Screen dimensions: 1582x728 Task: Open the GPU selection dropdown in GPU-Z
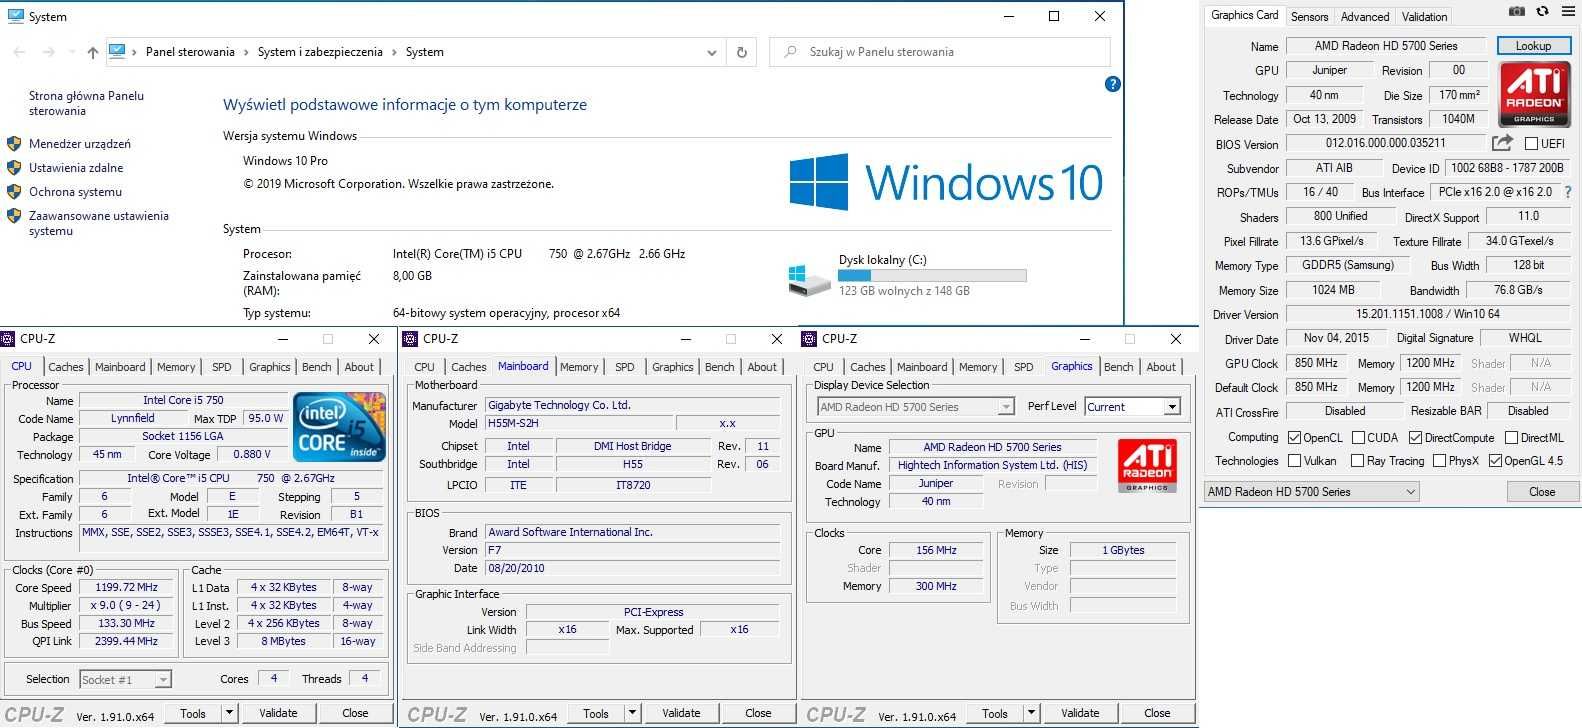point(1312,492)
